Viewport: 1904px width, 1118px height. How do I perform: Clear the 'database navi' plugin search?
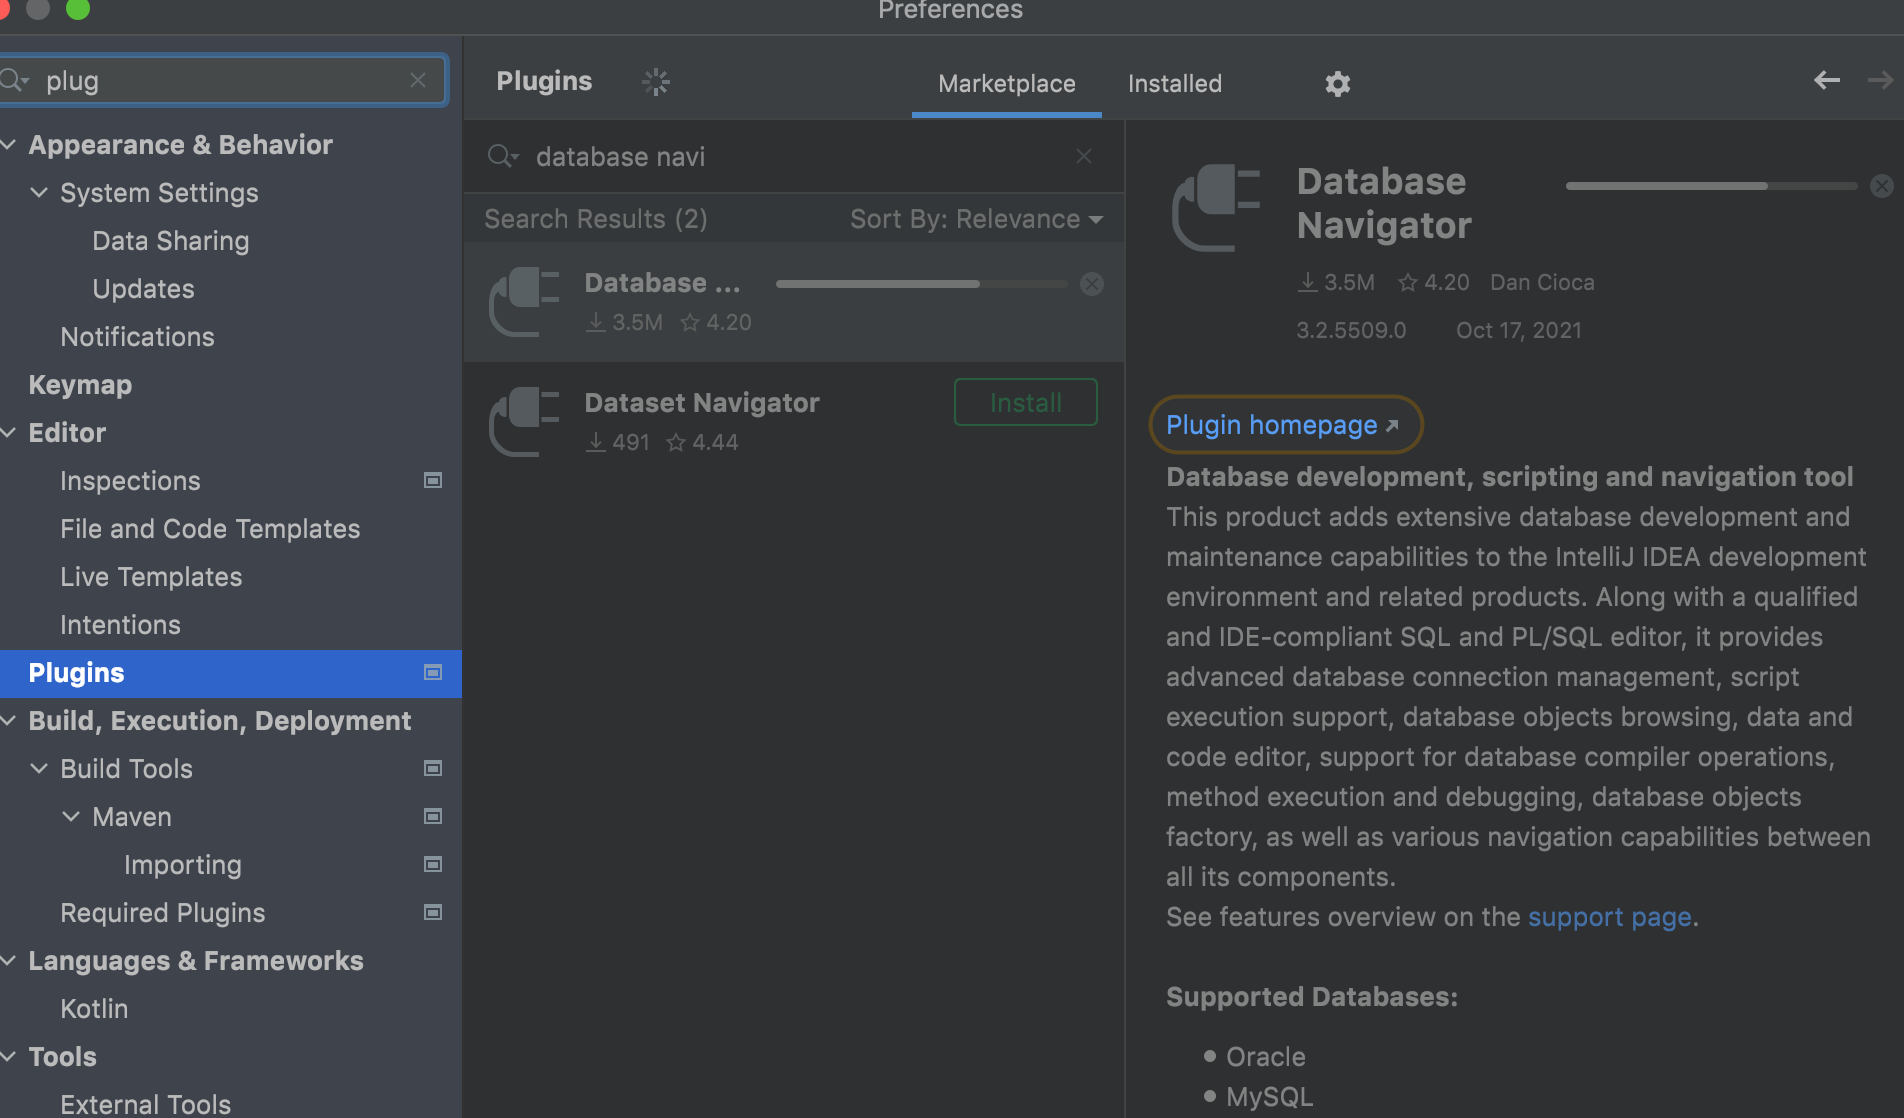[x=1084, y=156]
